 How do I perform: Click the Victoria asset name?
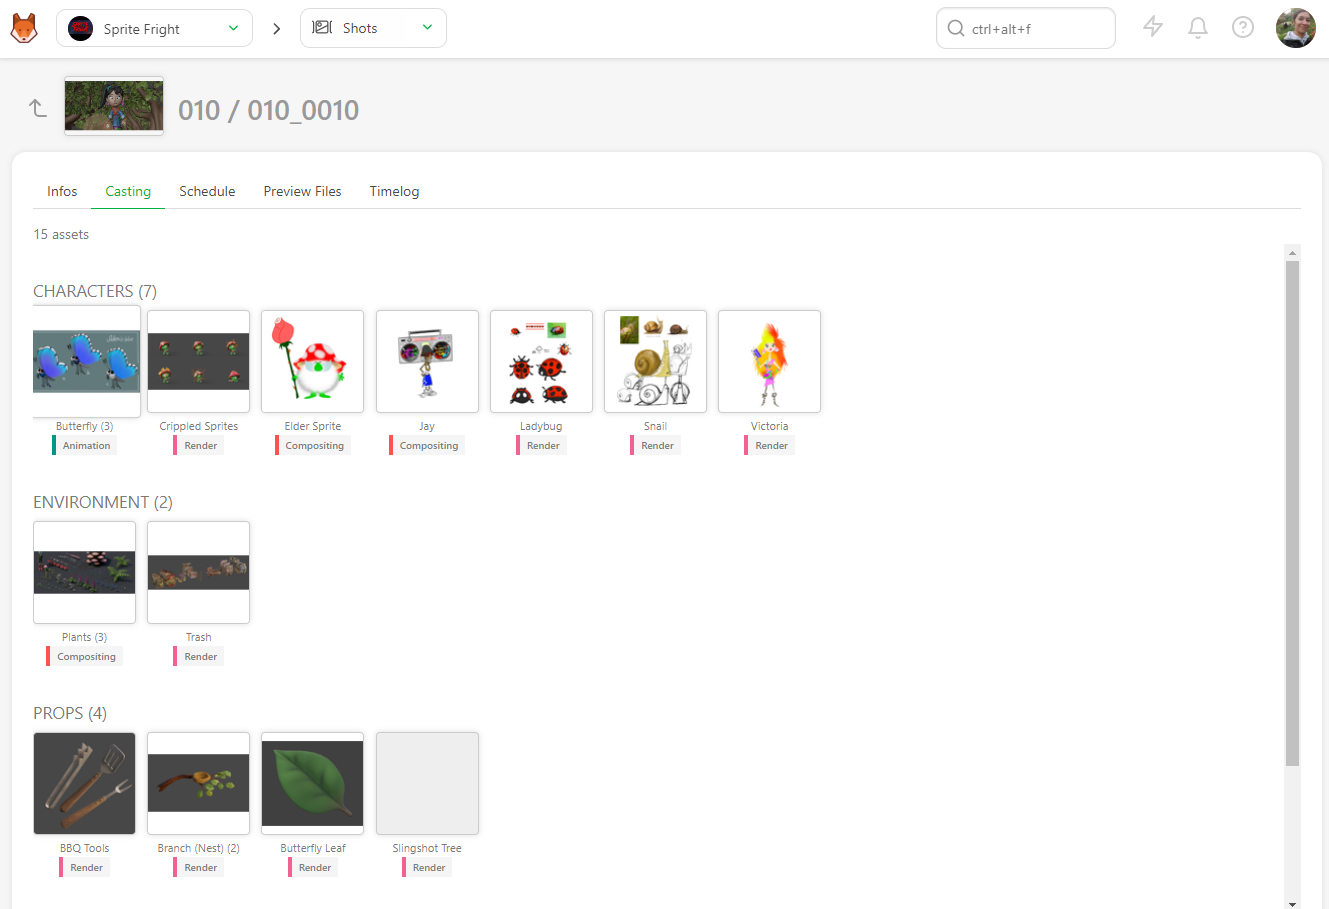point(769,426)
